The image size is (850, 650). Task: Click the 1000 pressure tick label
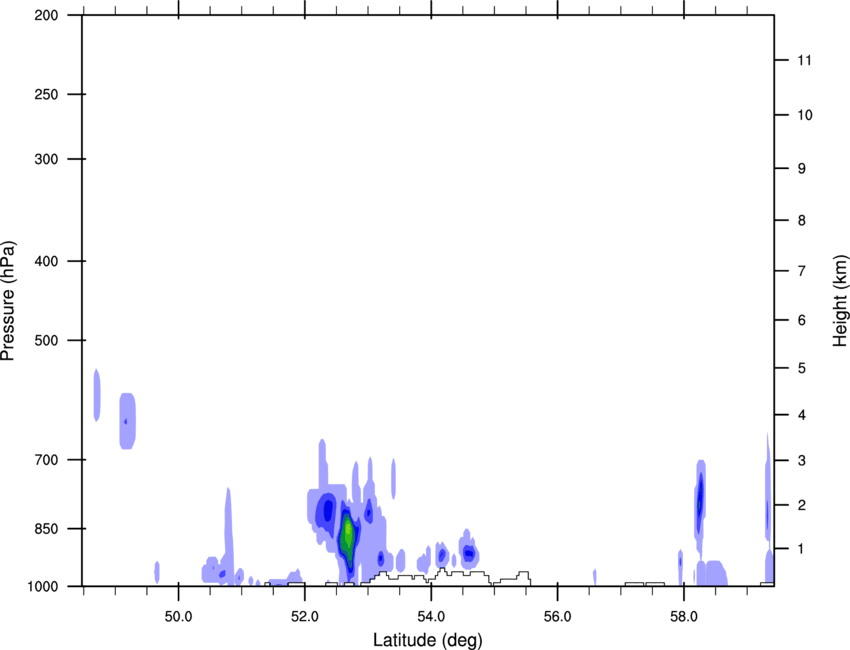[42, 586]
